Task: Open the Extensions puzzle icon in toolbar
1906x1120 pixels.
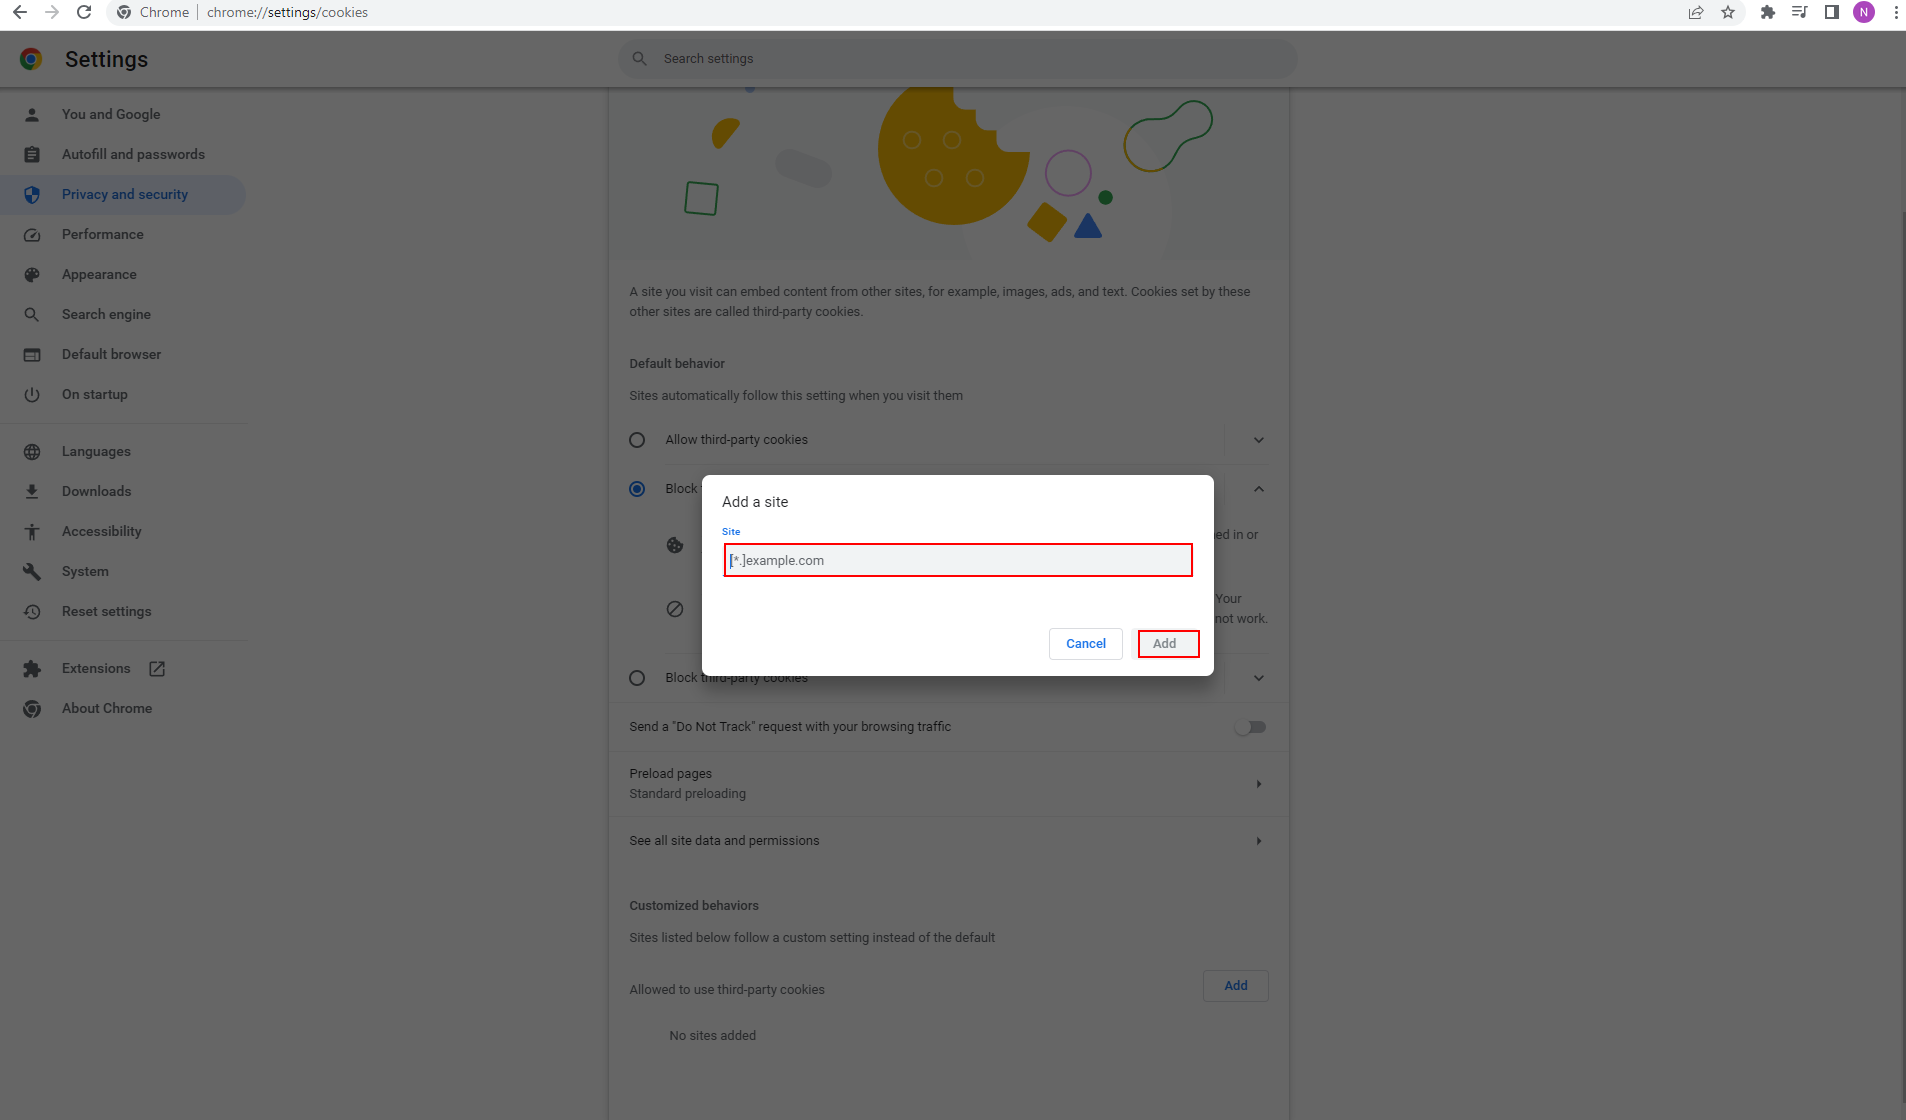Action: point(1767,12)
